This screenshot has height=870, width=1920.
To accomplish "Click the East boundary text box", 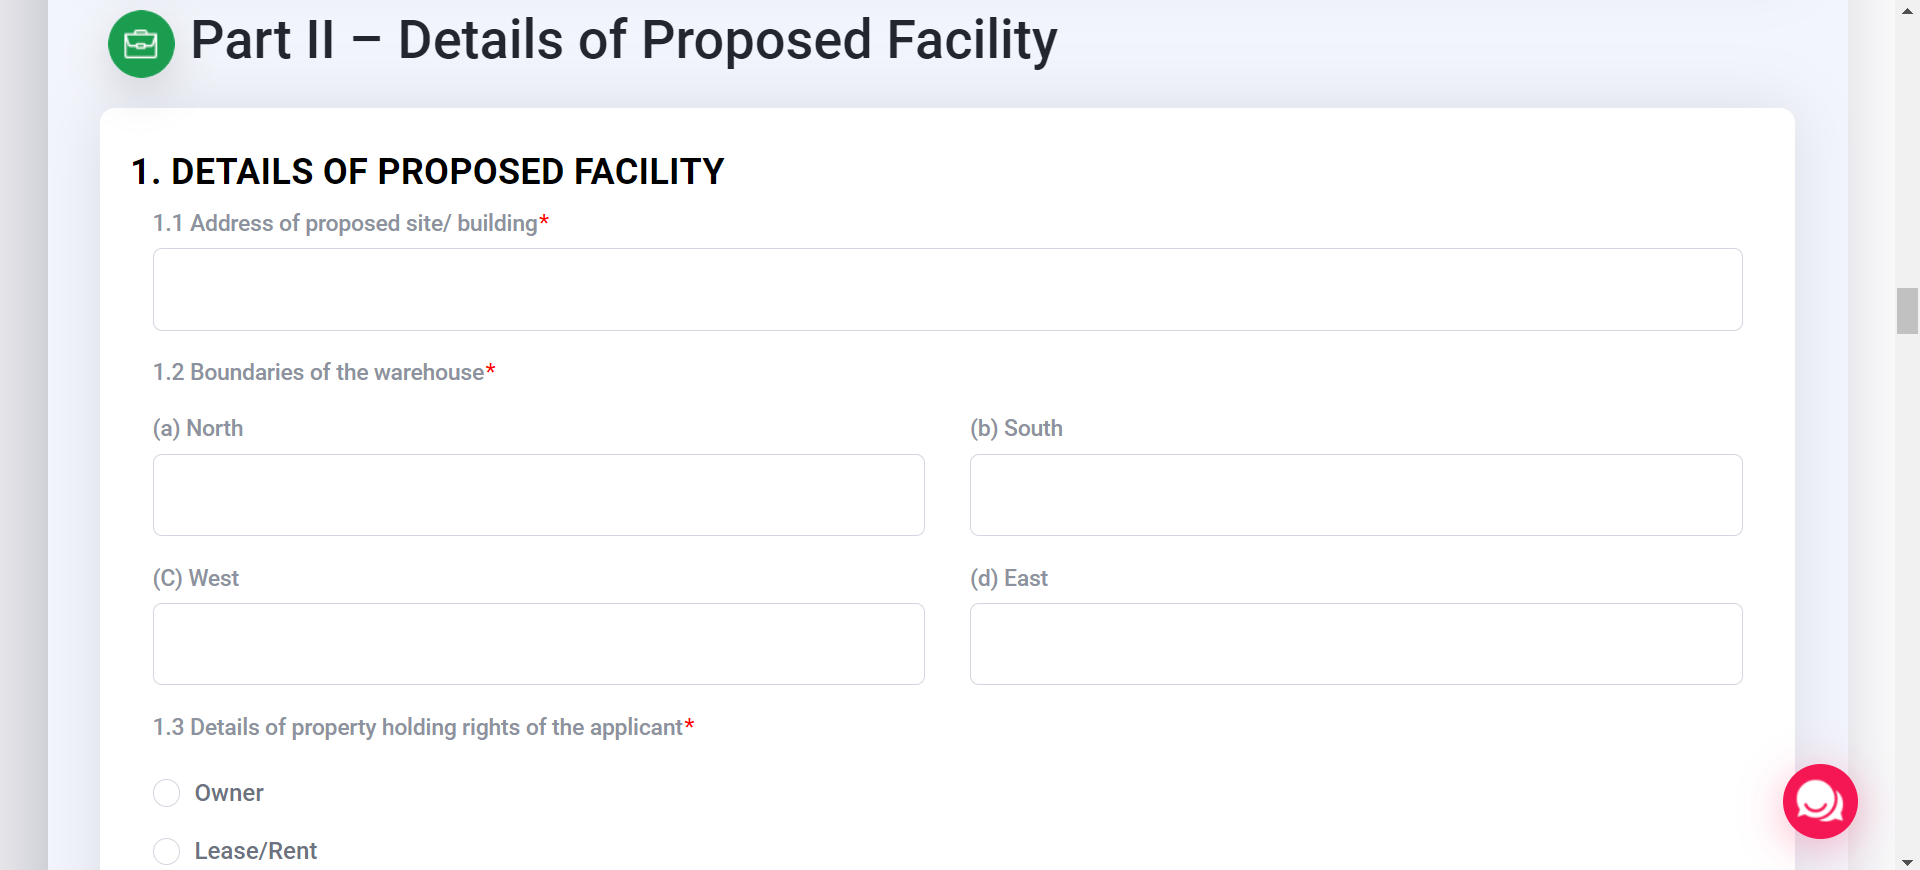I will (1356, 643).
